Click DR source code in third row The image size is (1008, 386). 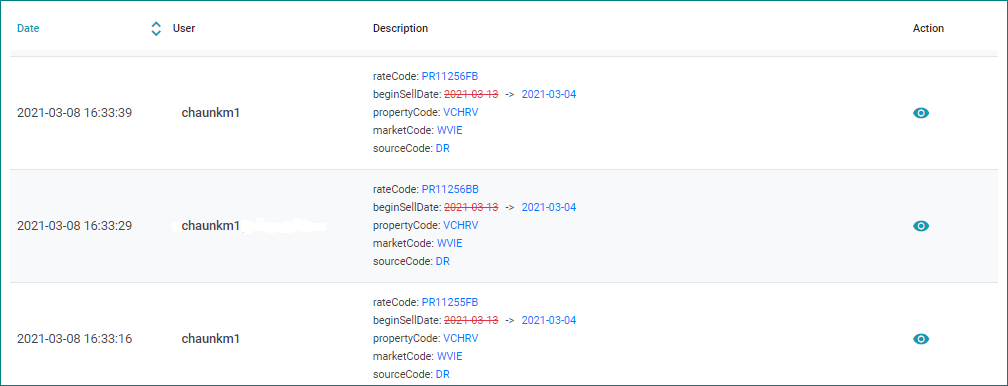click(x=442, y=374)
